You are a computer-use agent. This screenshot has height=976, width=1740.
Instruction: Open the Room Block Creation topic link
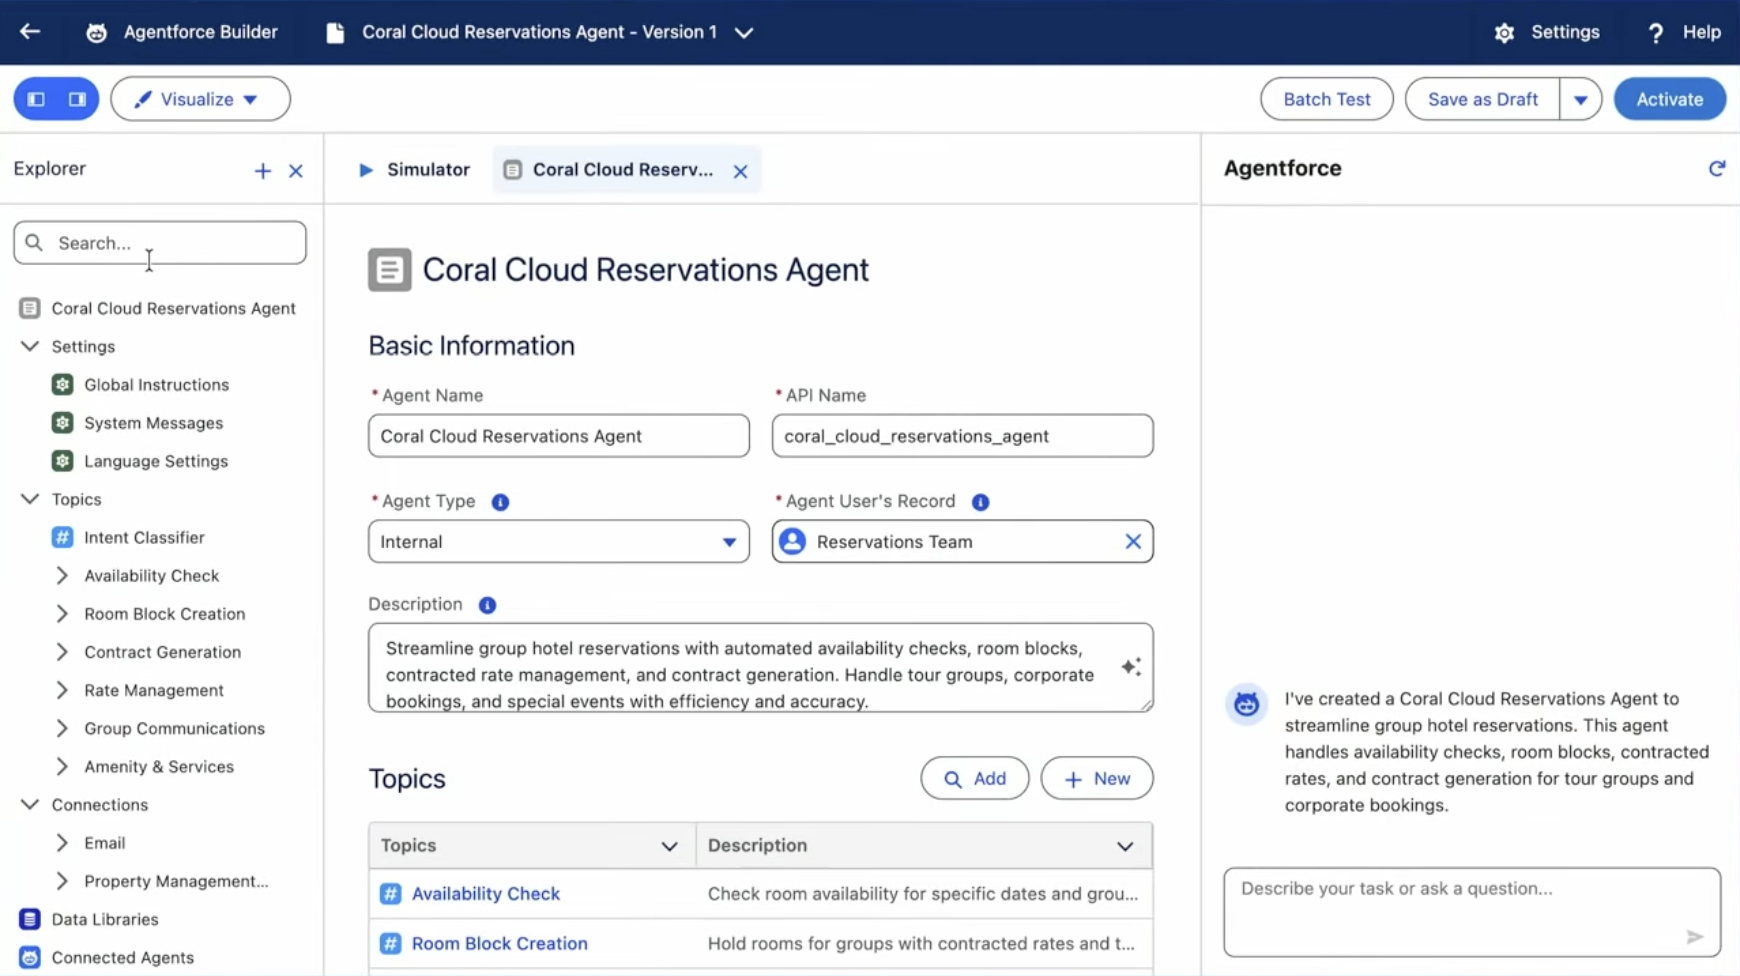498,942
